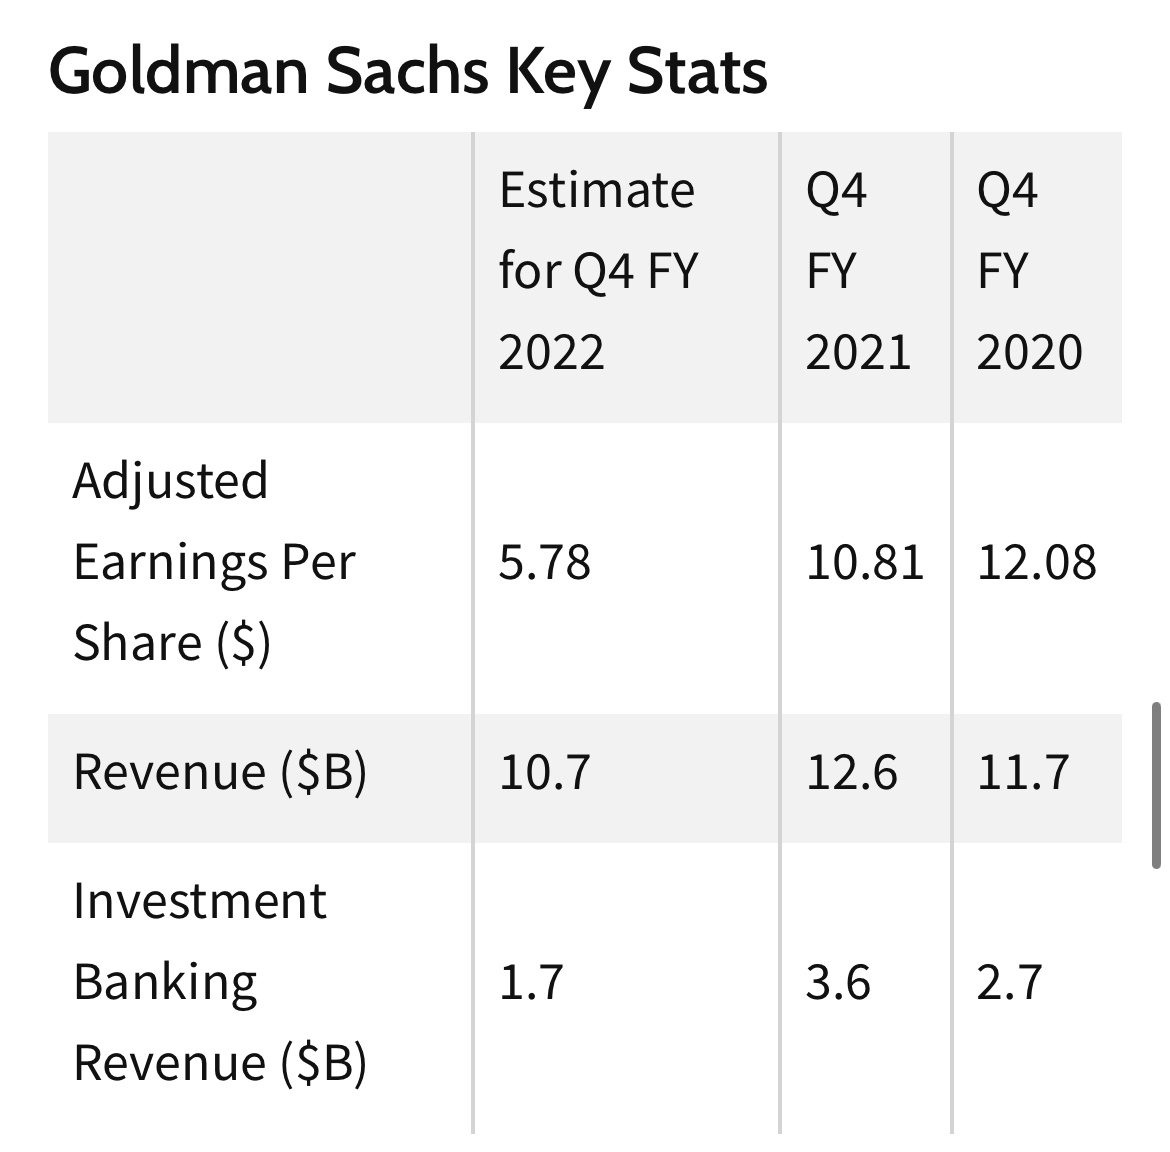The height and width of the screenshot is (1152, 1170).
Task: Click the empty top-left header cell
Action: click(x=260, y=277)
